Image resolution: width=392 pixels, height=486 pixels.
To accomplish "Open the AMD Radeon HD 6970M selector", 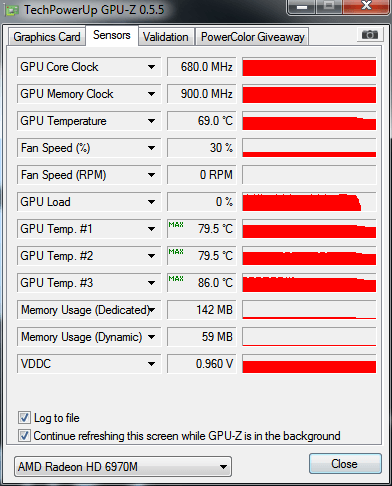I will point(123,467).
